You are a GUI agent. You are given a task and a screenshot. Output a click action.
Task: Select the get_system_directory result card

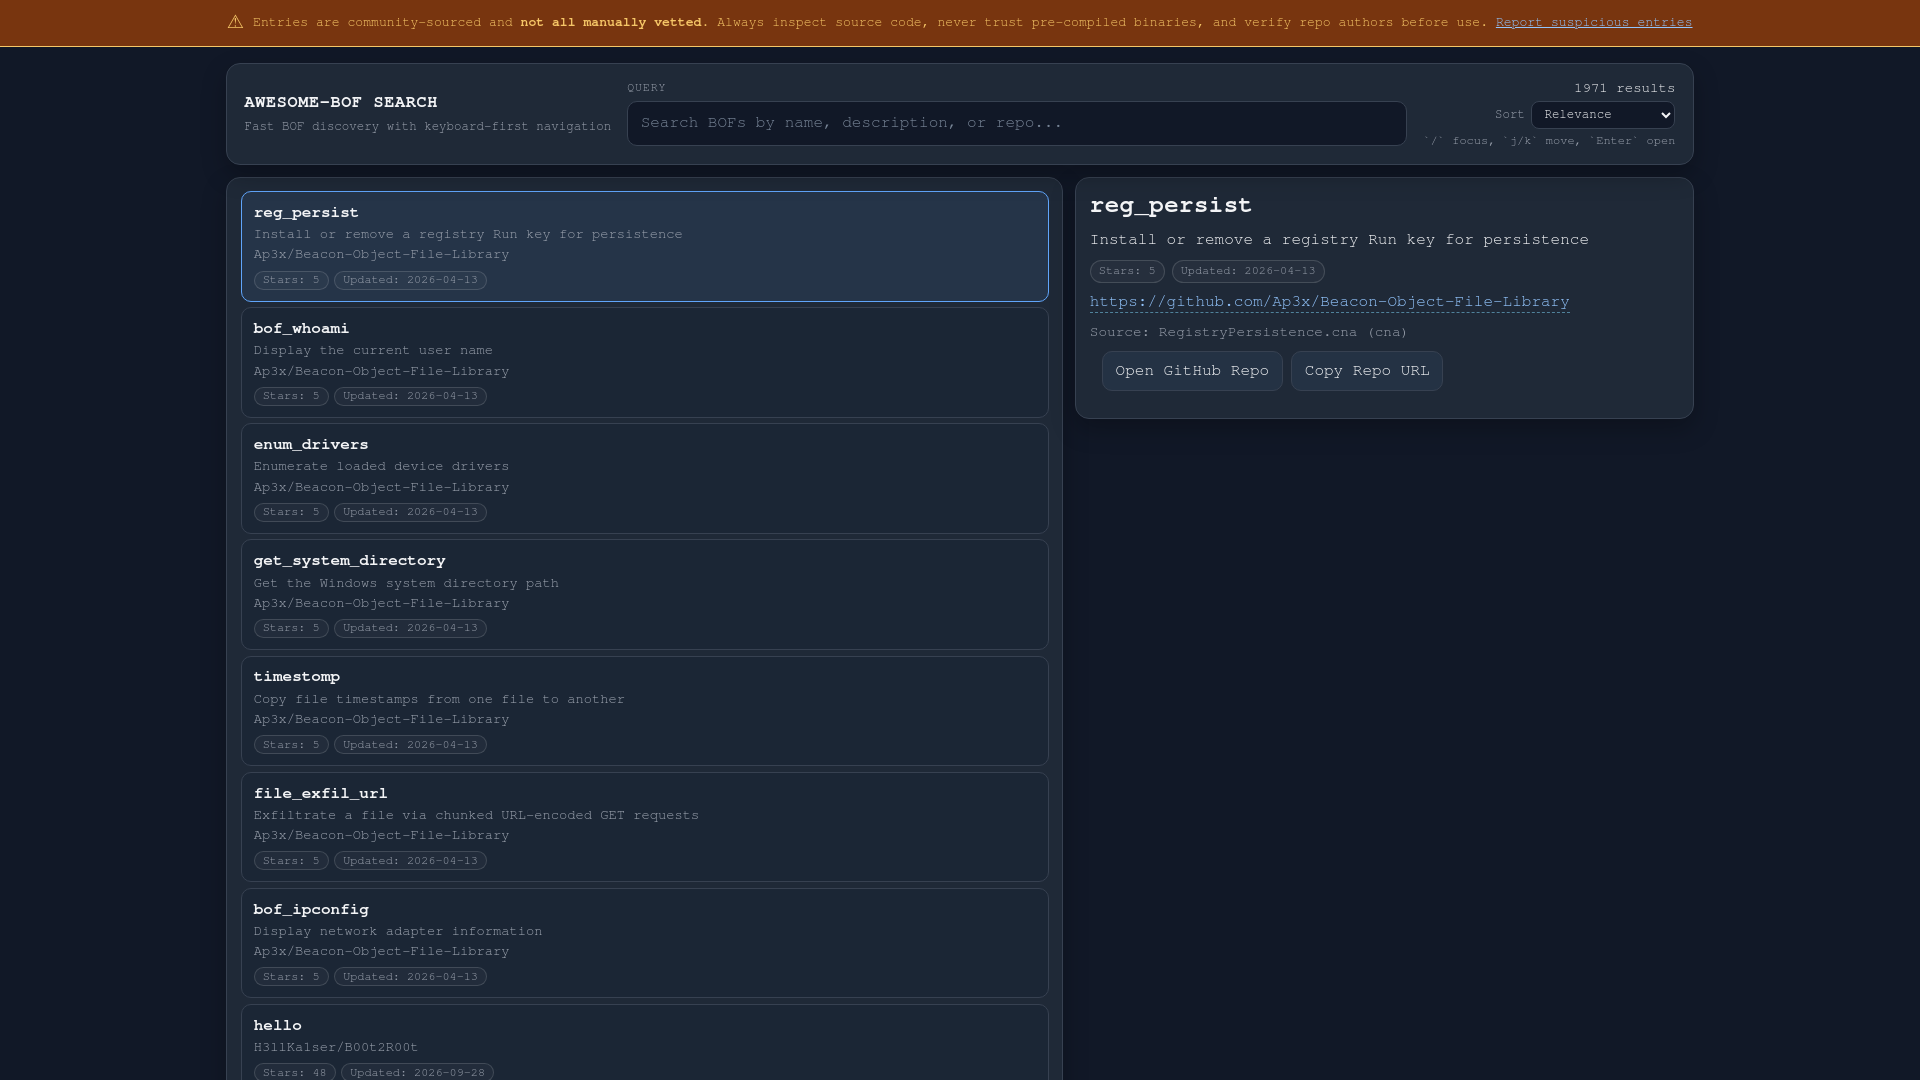[644, 594]
